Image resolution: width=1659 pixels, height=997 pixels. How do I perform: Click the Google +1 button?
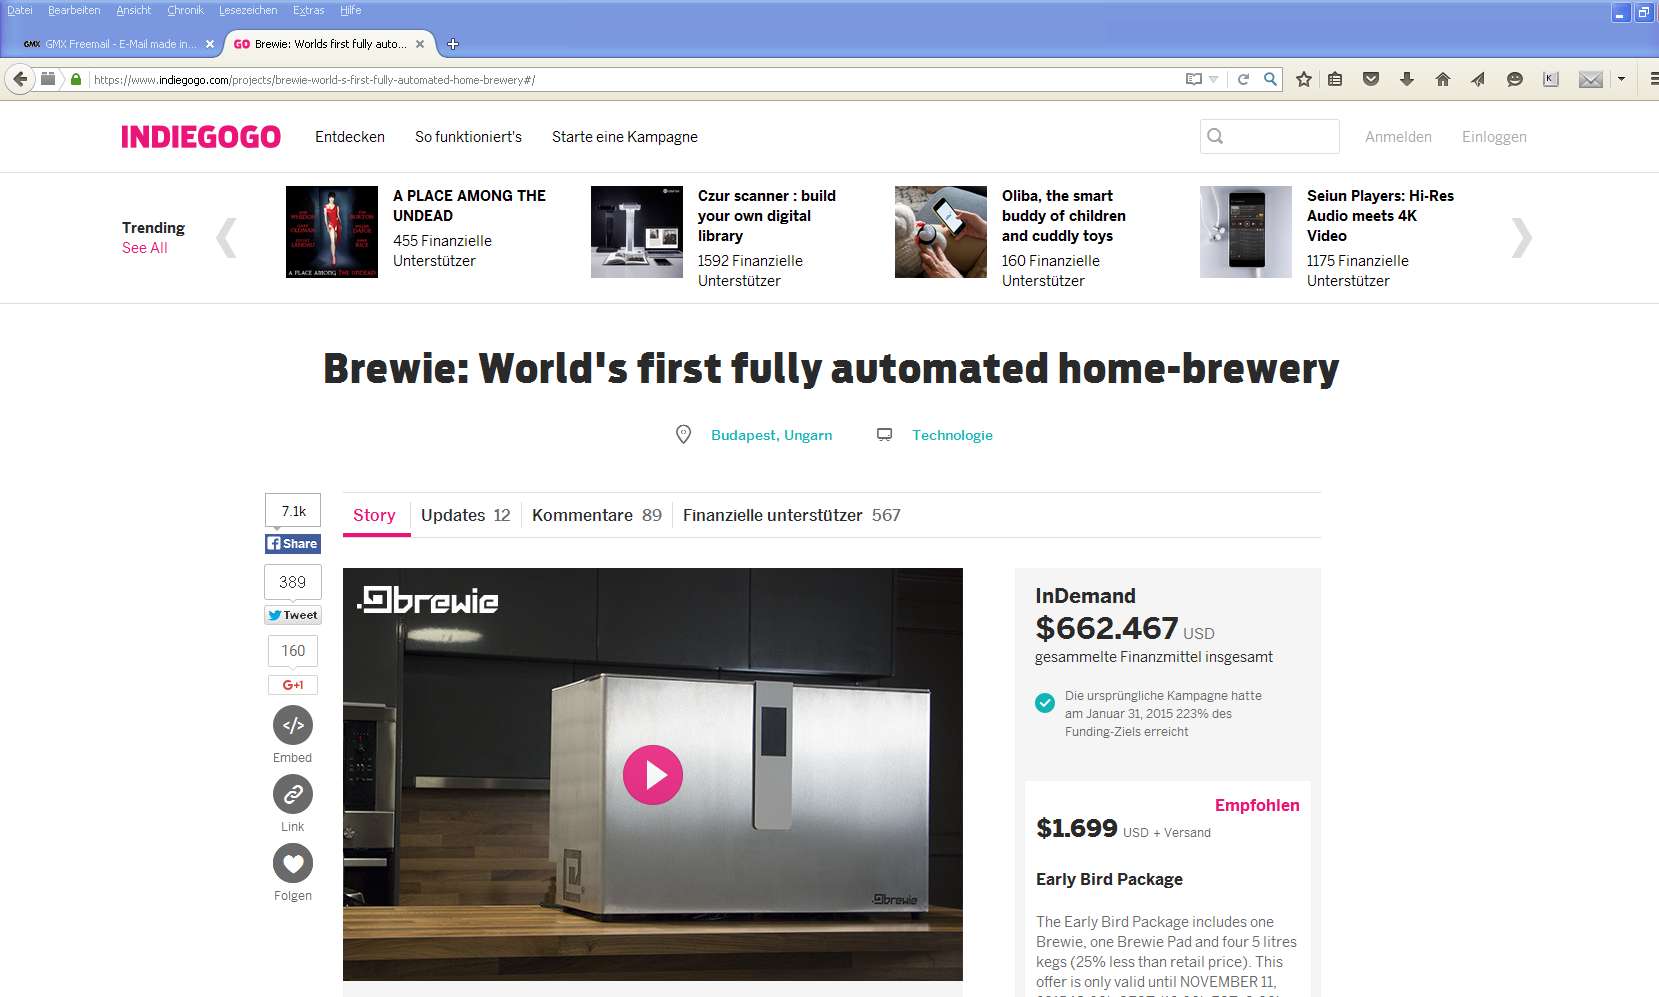pyautogui.click(x=293, y=685)
